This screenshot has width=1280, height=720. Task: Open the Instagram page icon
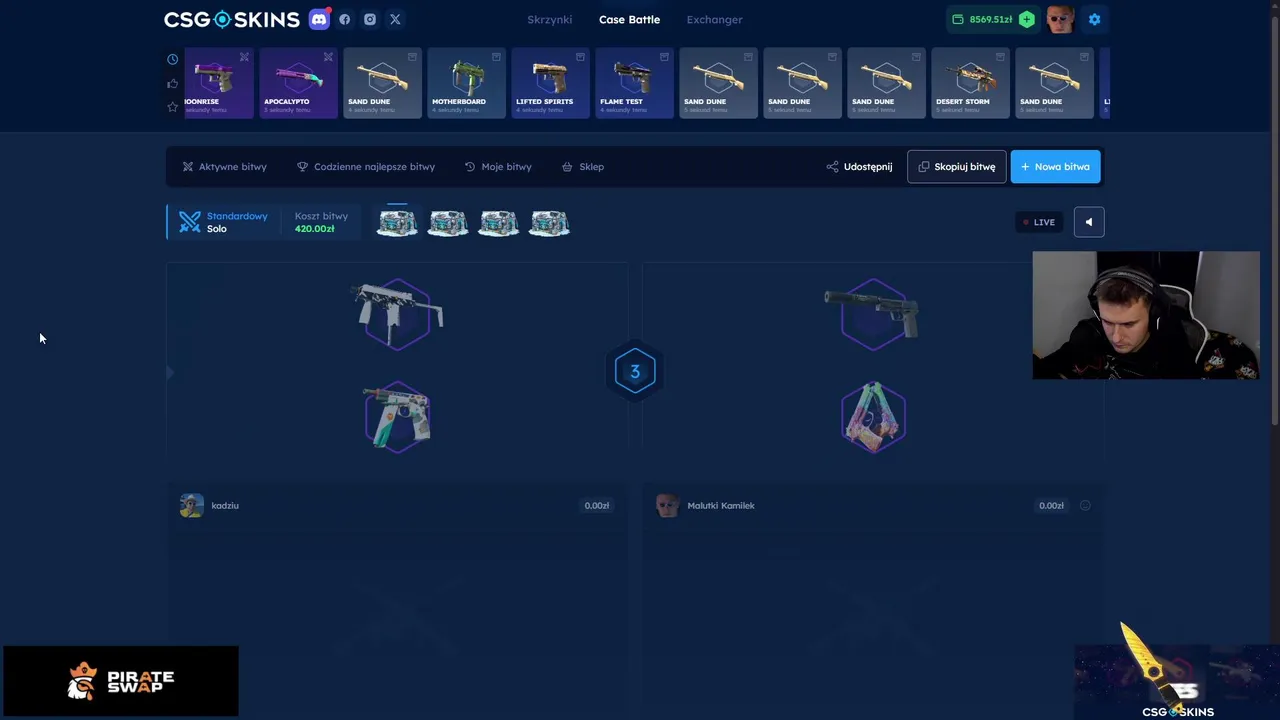(x=370, y=19)
